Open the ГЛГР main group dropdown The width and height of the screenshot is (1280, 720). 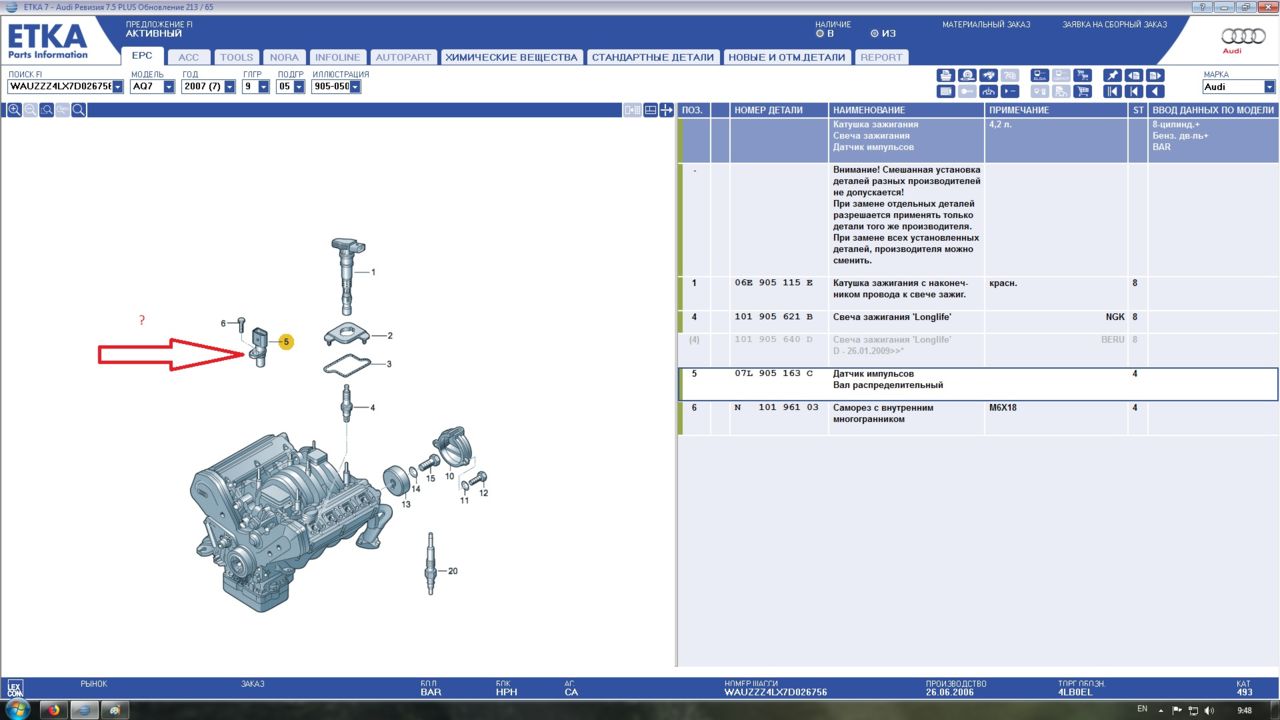coord(264,87)
